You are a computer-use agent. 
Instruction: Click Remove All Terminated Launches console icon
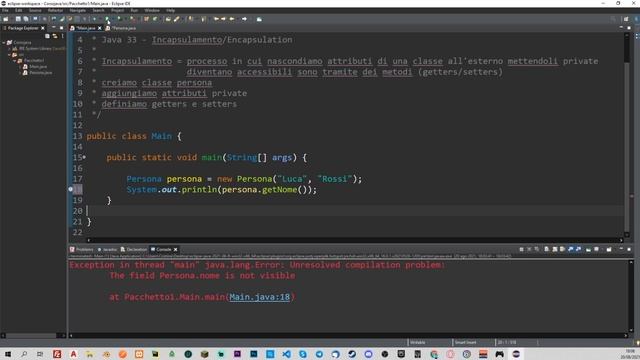click(x=537, y=249)
